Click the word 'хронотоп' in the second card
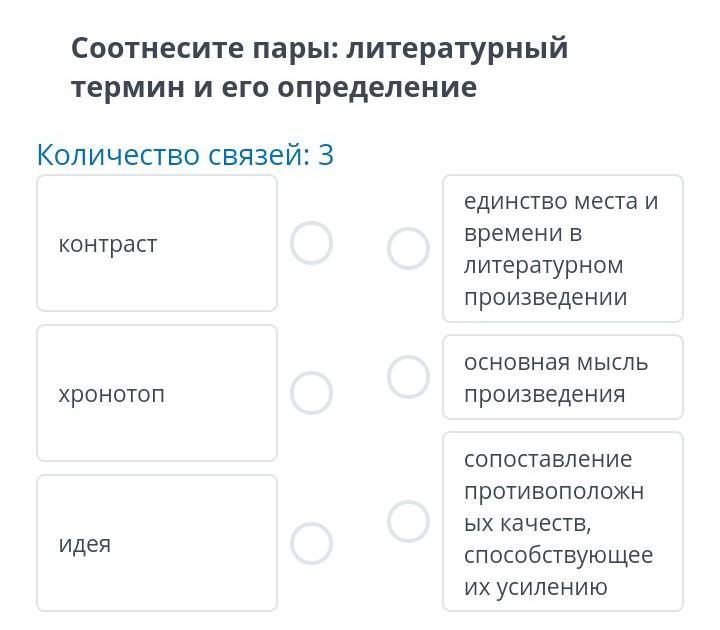The height and width of the screenshot is (630, 720). (x=111, y=394)
